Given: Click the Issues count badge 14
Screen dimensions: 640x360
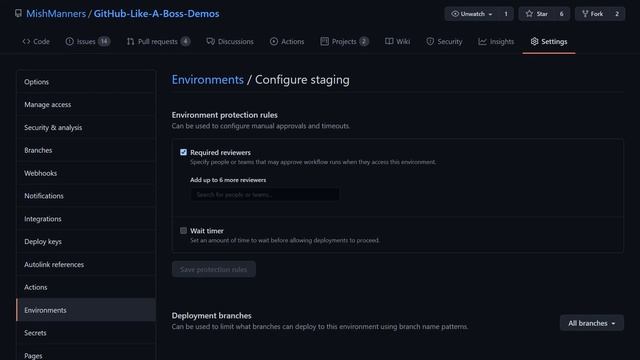Looking at the screenshot, I should click(104, 42).
